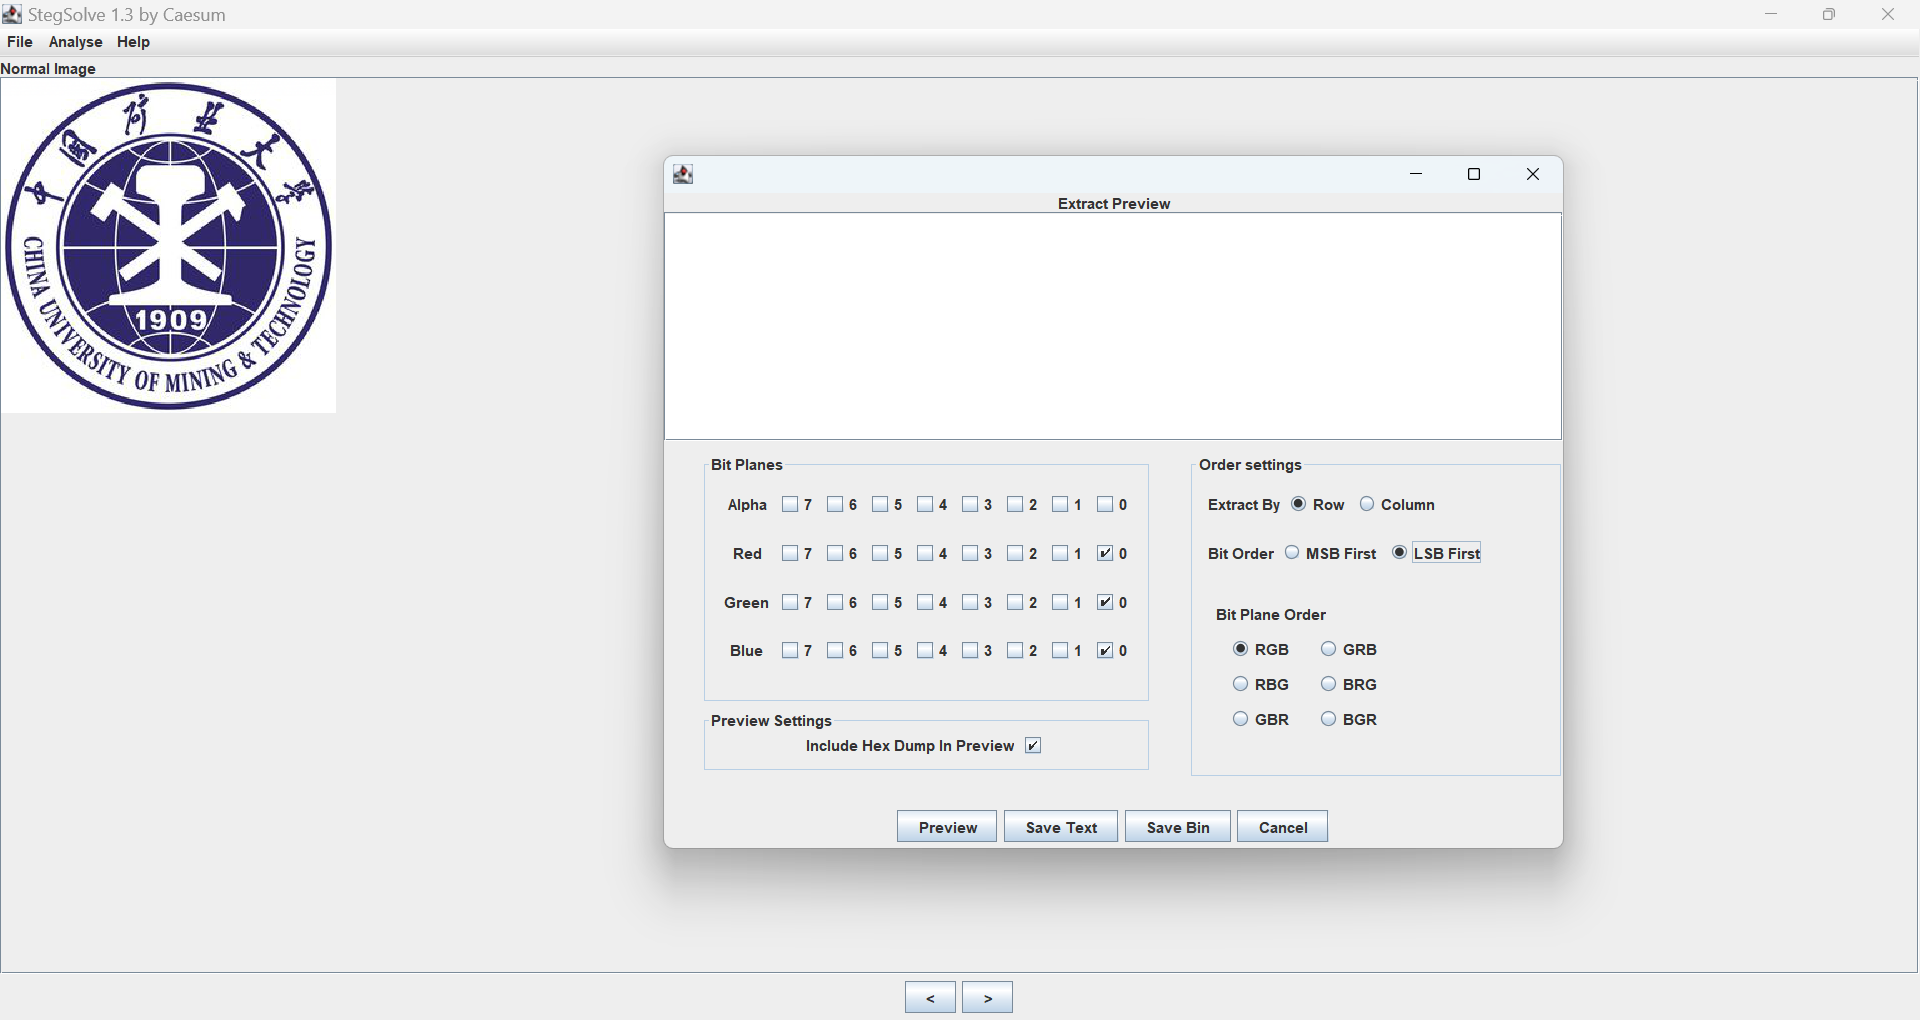Deselect Blue bit plane 0 checkbox
The height and width of the screenshot is (1020, 1920).
pos(1105,651)
